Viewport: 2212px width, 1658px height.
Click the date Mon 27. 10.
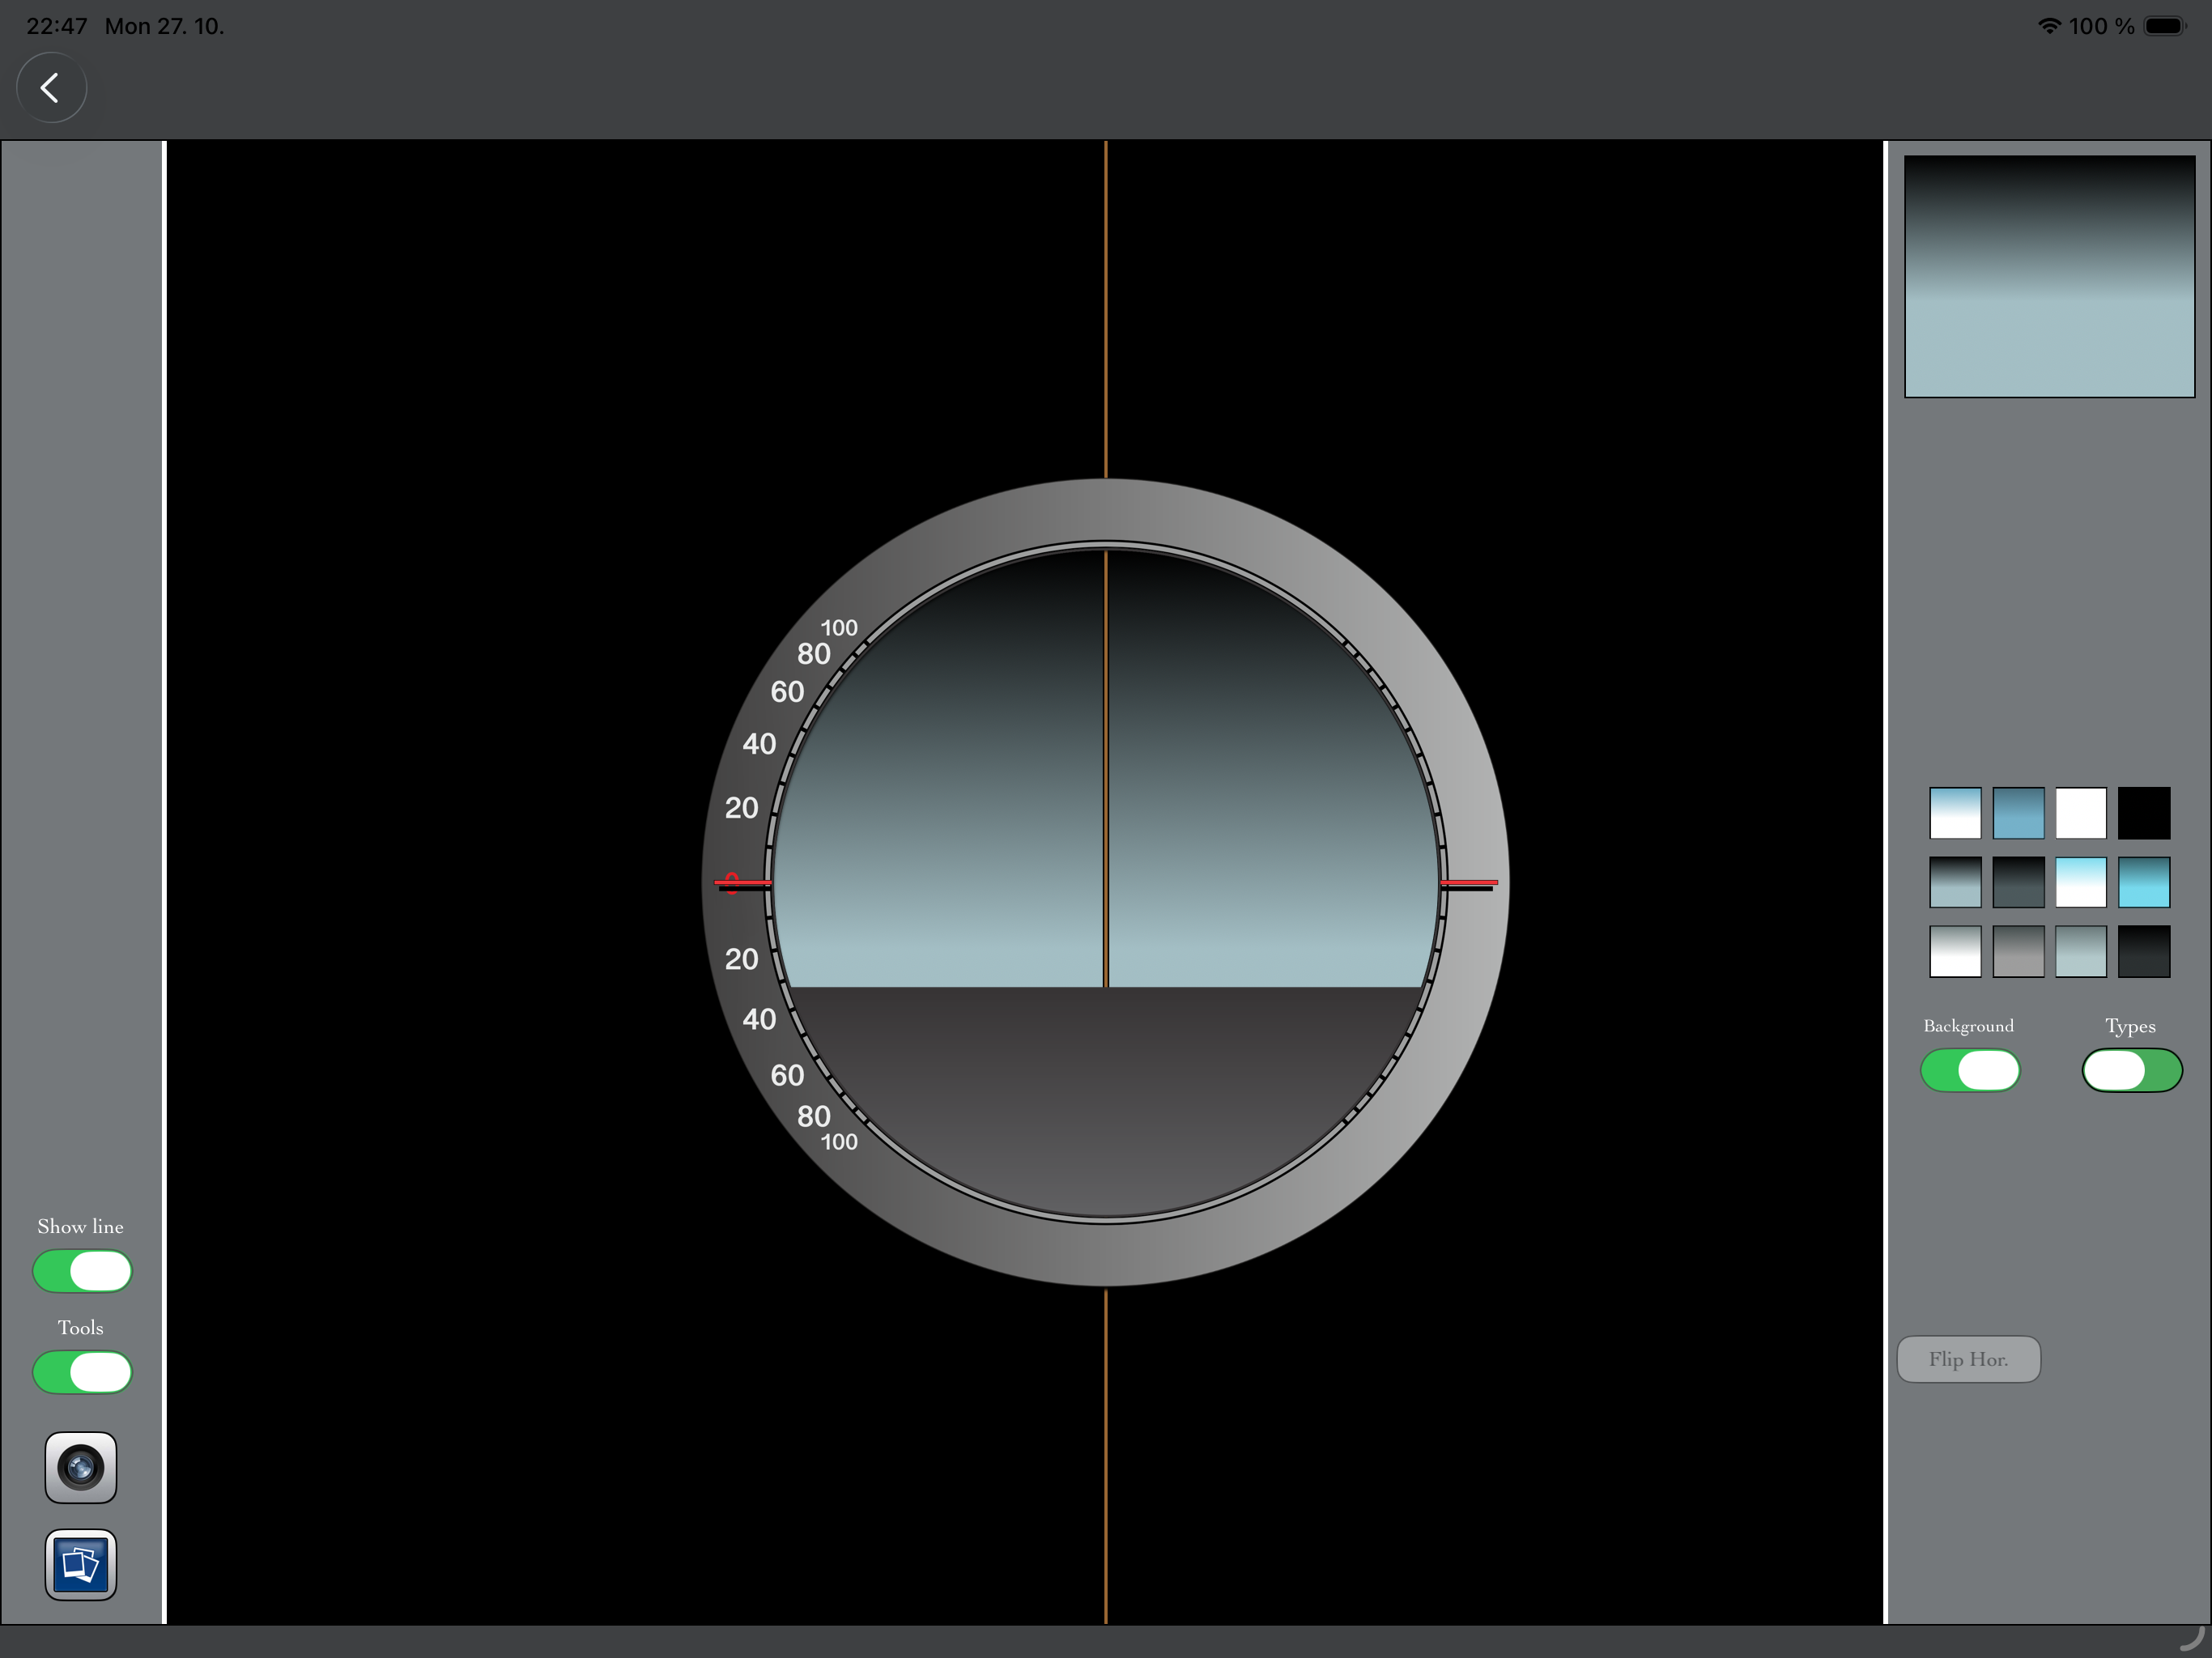point(165,26)
